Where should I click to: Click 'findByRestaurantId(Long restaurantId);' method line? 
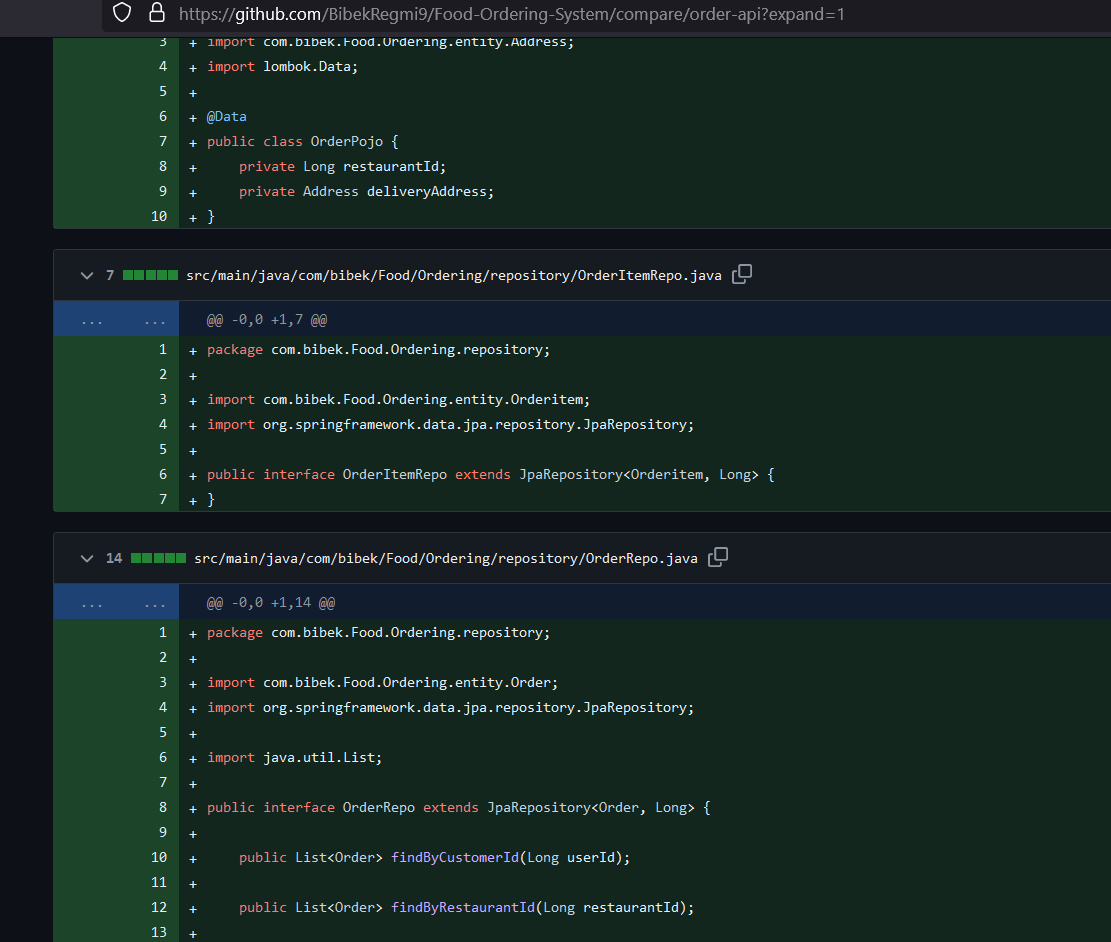(466, 907)
